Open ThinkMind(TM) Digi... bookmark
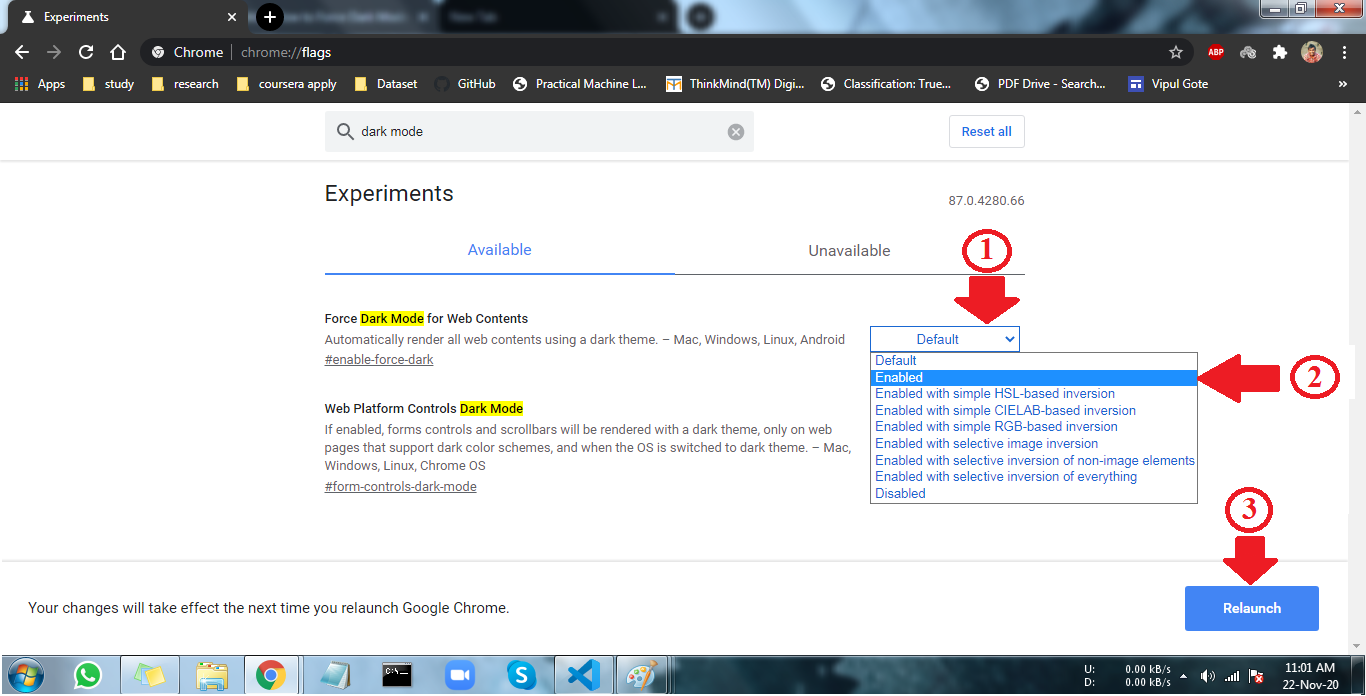Viewport: 1366px width, 696px height. pyautogui.click(x=735, y=84)
